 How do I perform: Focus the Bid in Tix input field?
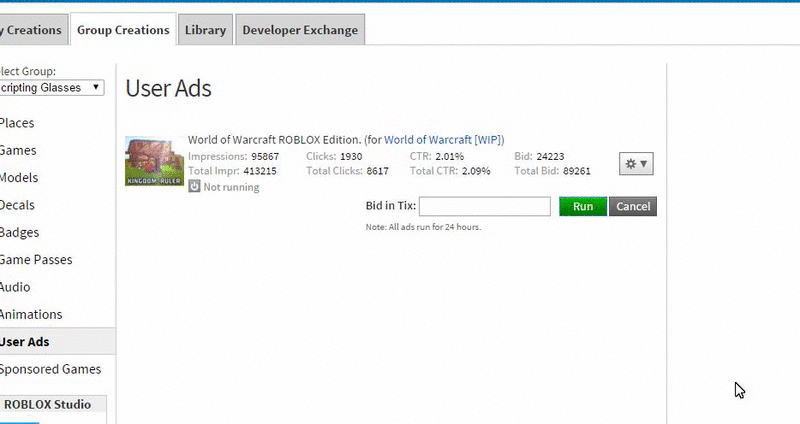[485, 207]
